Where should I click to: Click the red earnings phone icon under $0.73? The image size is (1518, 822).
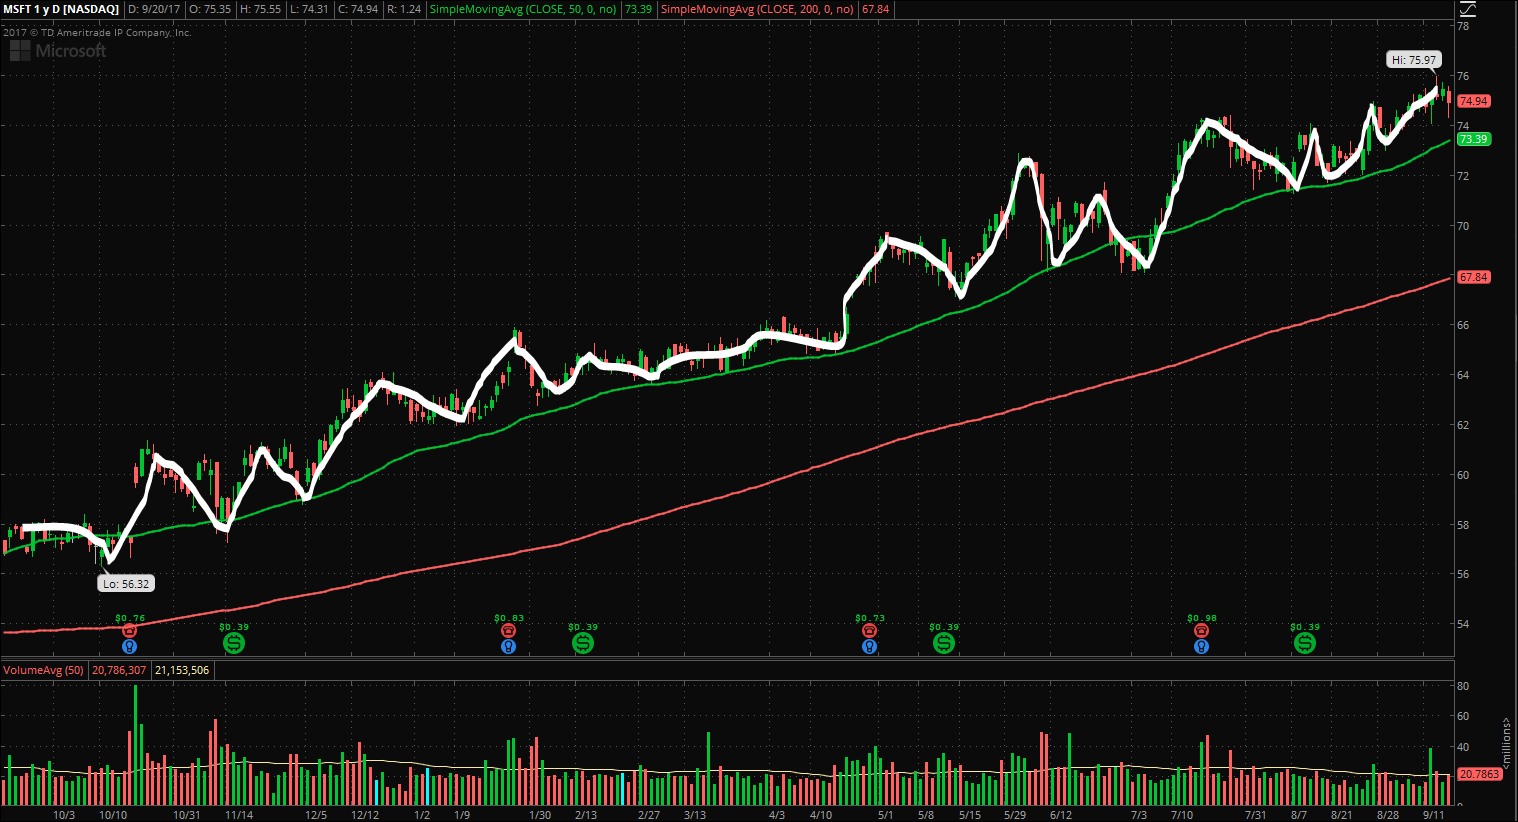pos(869,631)
